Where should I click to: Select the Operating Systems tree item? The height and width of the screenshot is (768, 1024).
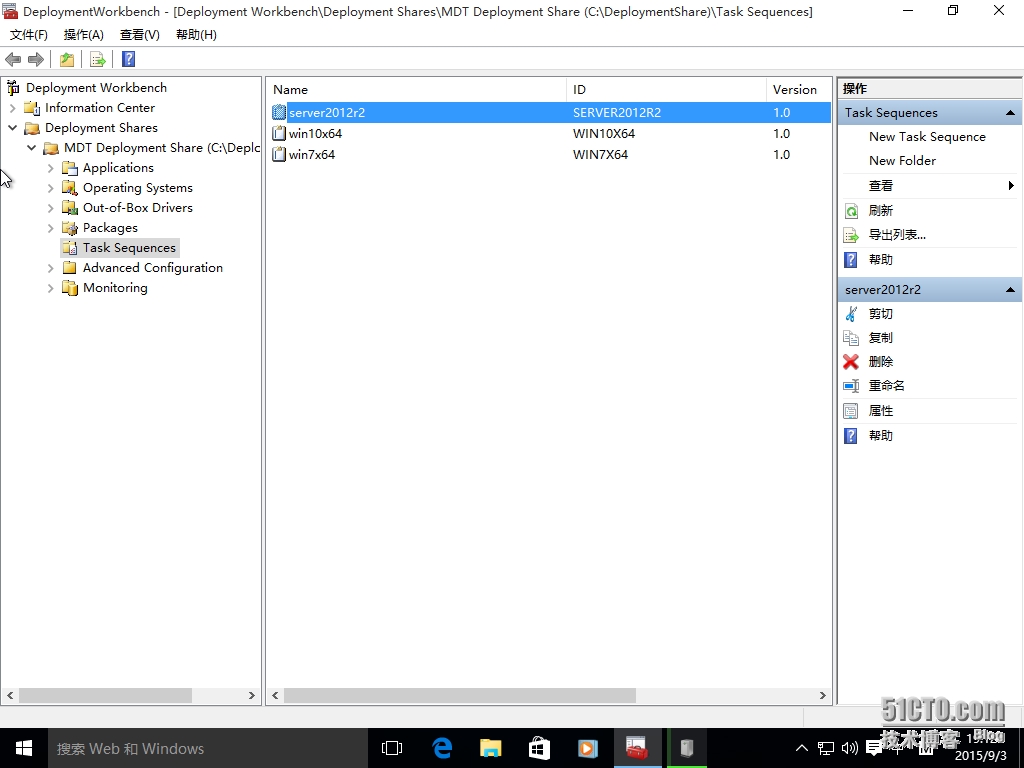coord(137,188)
